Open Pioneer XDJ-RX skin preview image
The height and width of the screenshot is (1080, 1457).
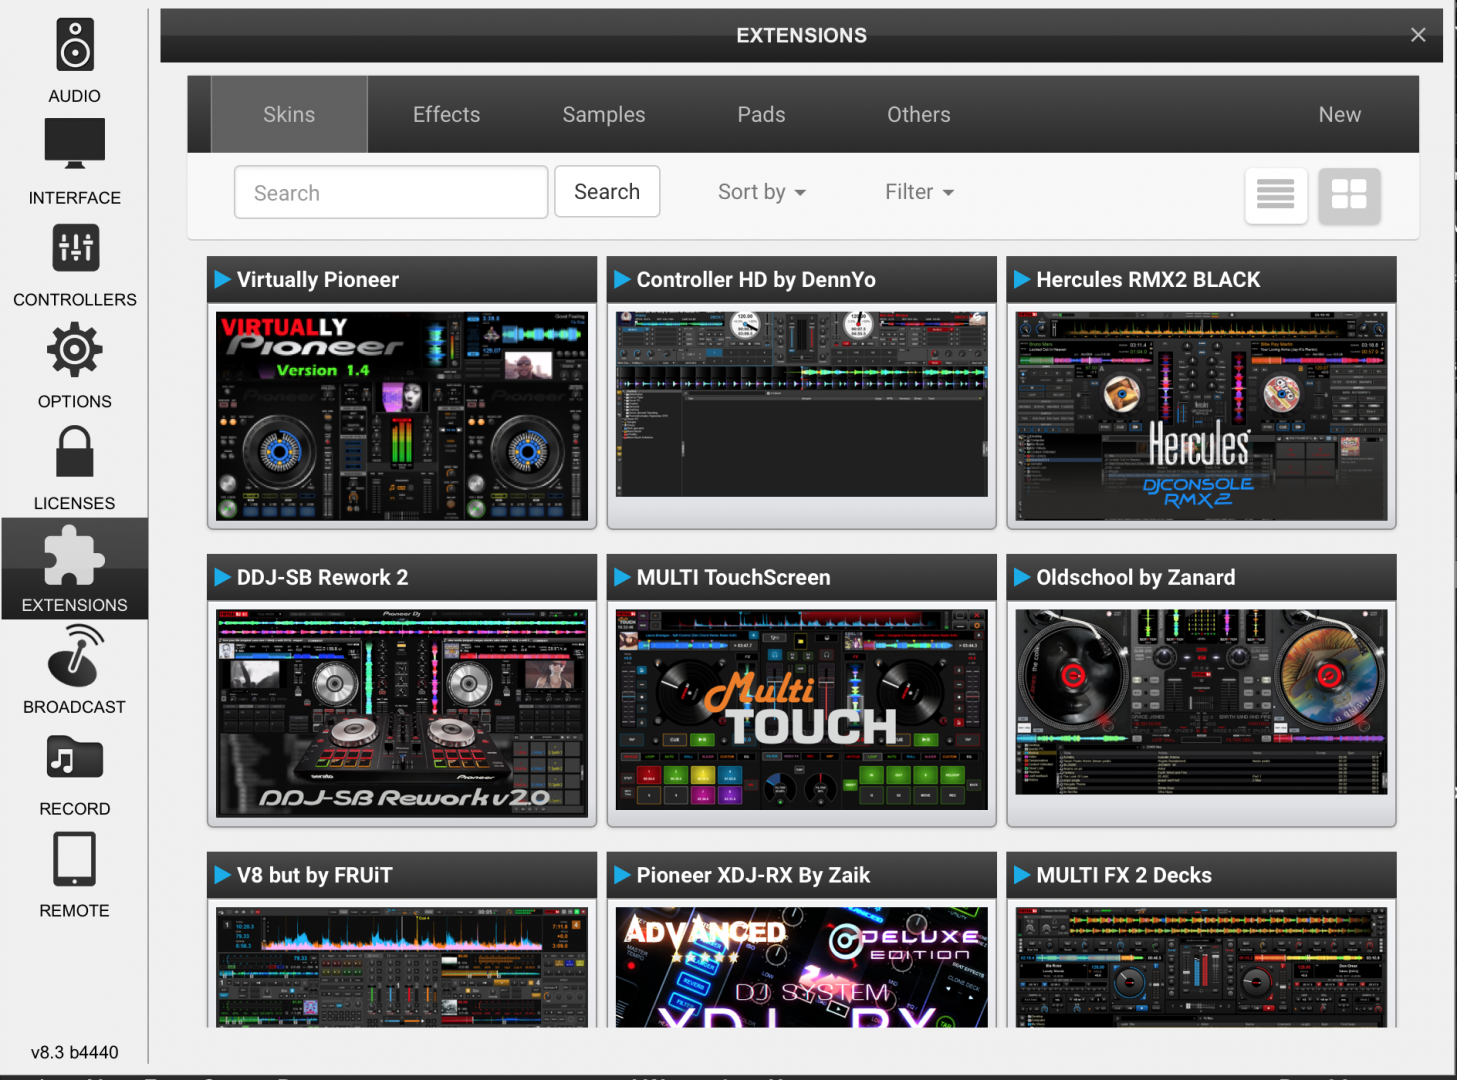pos(802,967)
